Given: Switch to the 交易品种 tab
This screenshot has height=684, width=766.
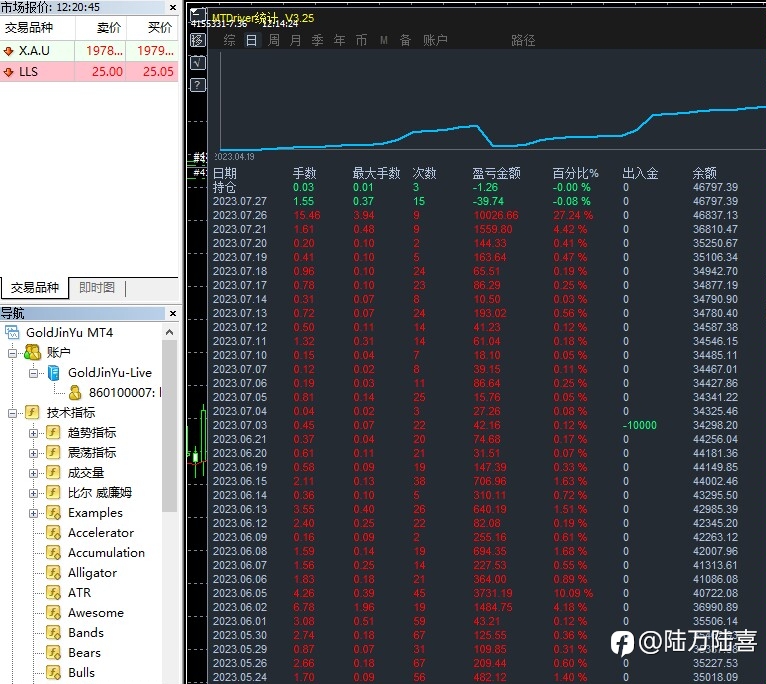Looking at the screenshot, I should [34, 287].
